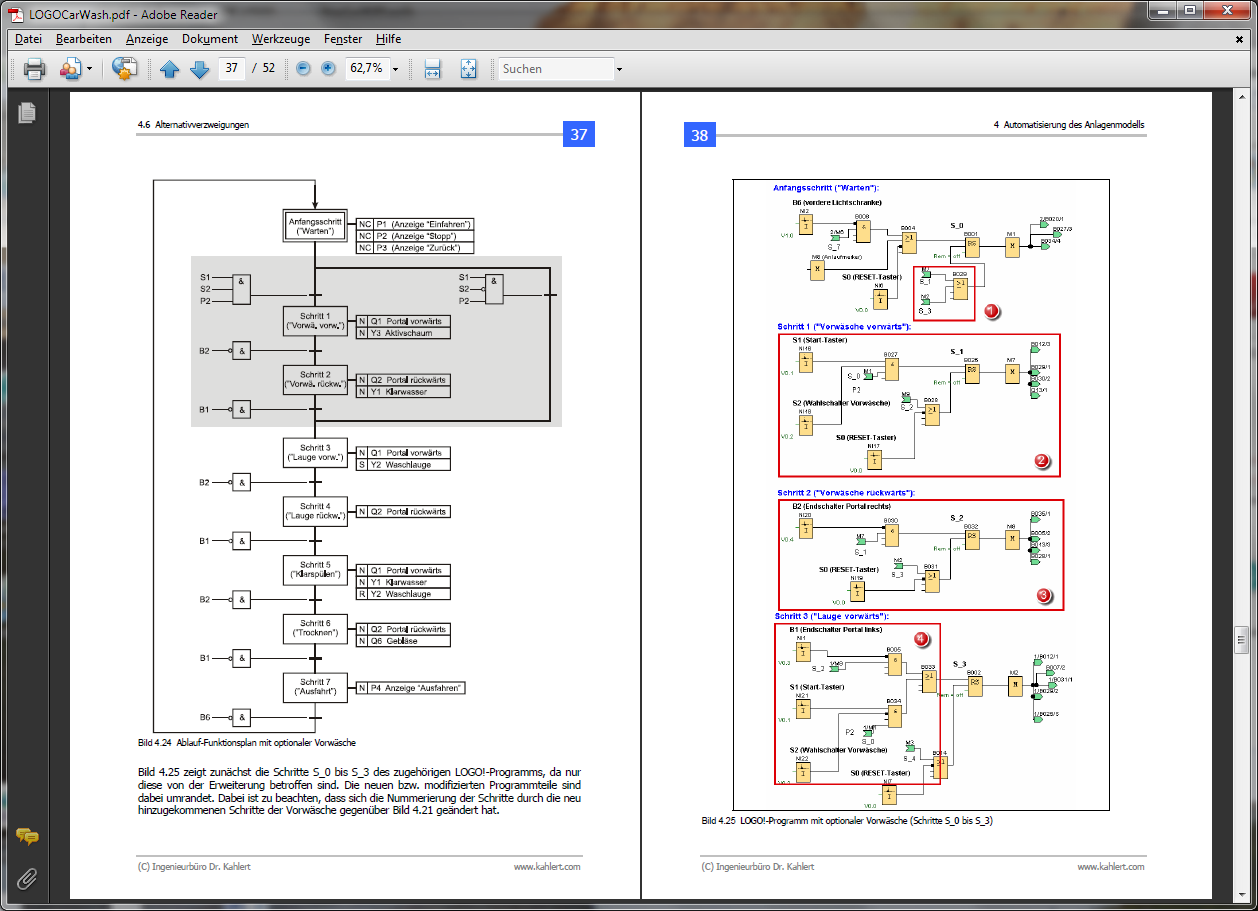
Task: Open the Suchen search options dropdown arrow
Action: [619, 69]
